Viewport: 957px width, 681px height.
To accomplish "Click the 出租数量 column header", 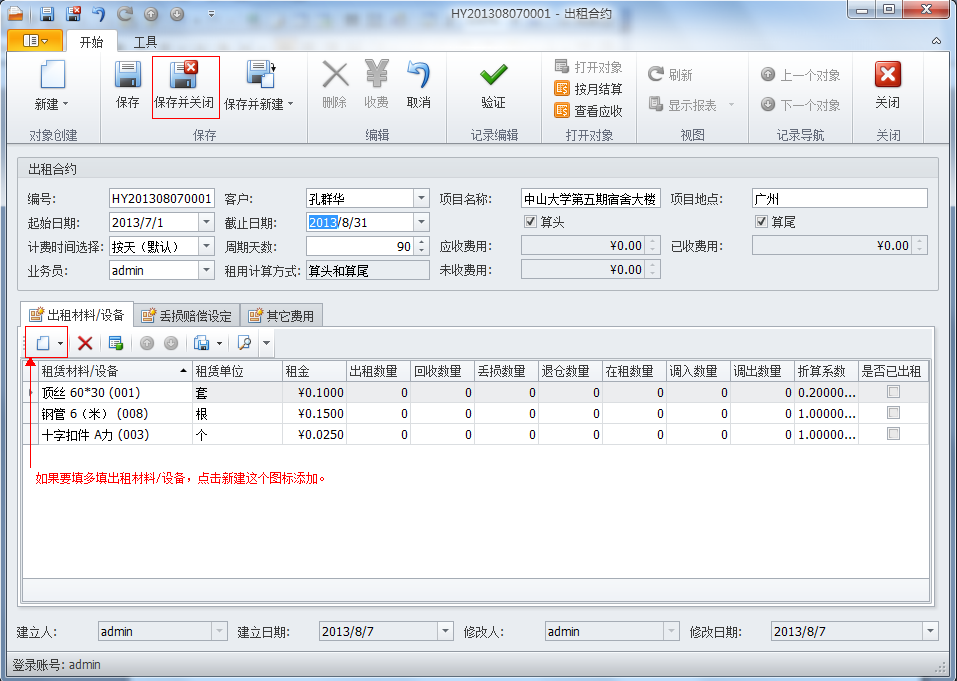I will [378, 371].
